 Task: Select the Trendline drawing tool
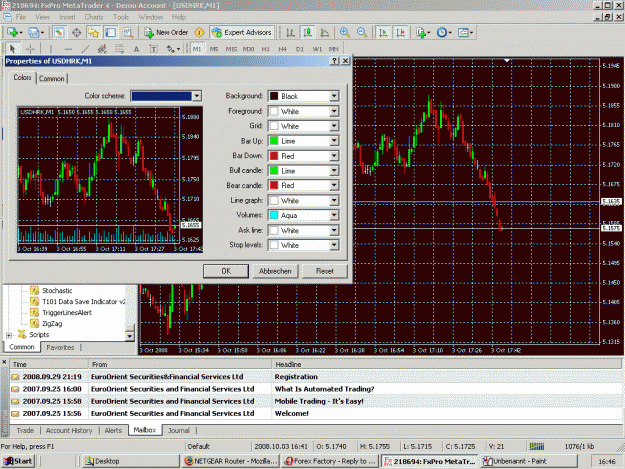pos(85,49)
